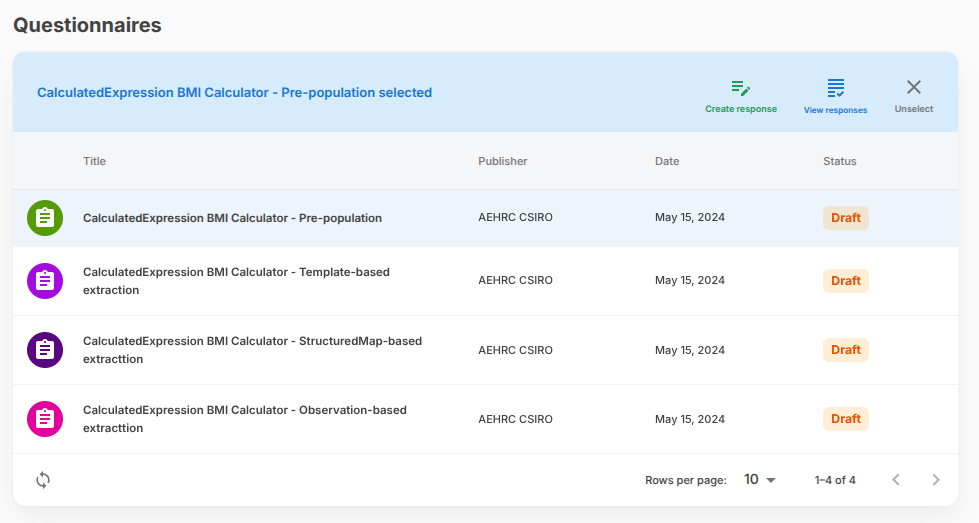
Task: Sort by the Status column header
Action: [x=839, y=161]
